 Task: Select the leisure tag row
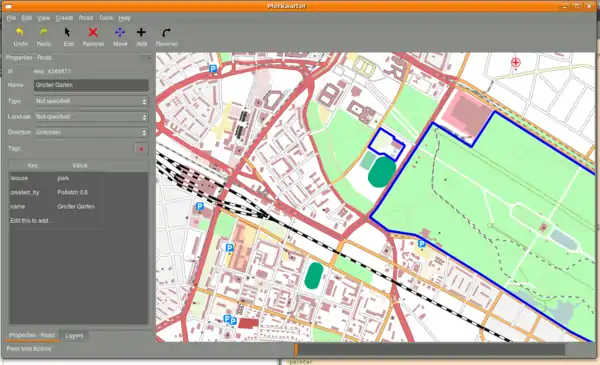pyautogui.click(x=56, y=178)
